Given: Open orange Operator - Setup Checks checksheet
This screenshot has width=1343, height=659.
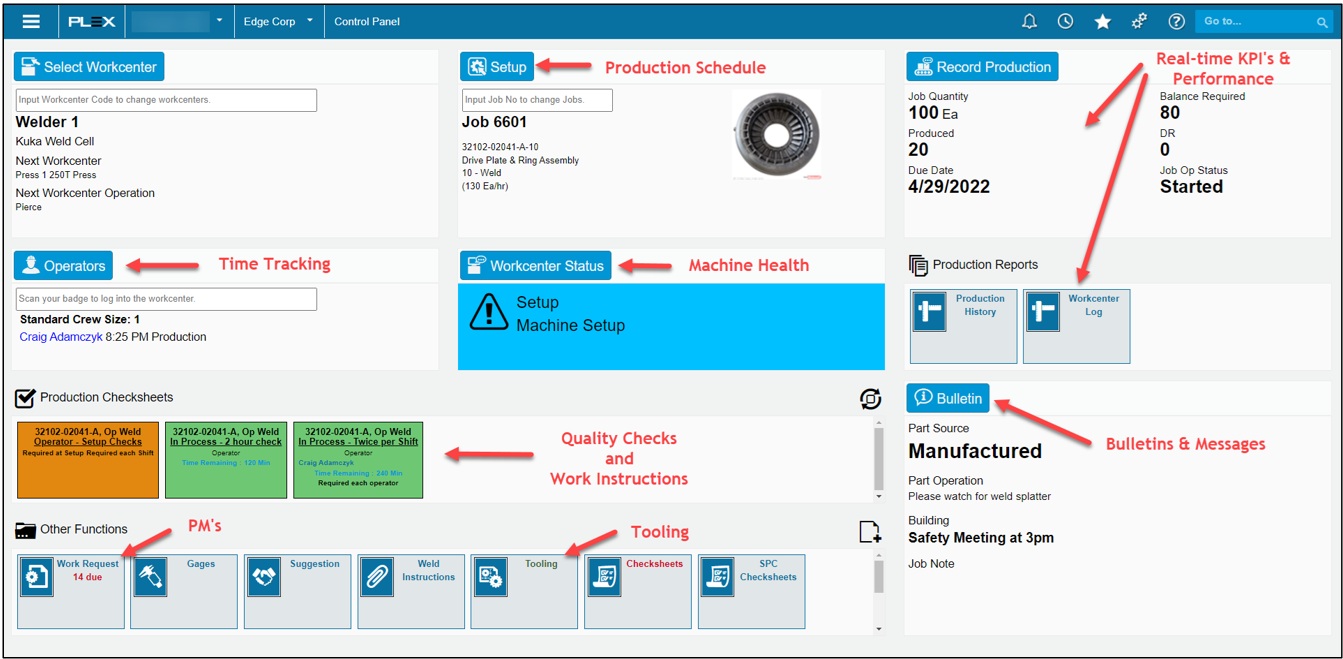Looking at the screenshot, I should tap(88, 459).
